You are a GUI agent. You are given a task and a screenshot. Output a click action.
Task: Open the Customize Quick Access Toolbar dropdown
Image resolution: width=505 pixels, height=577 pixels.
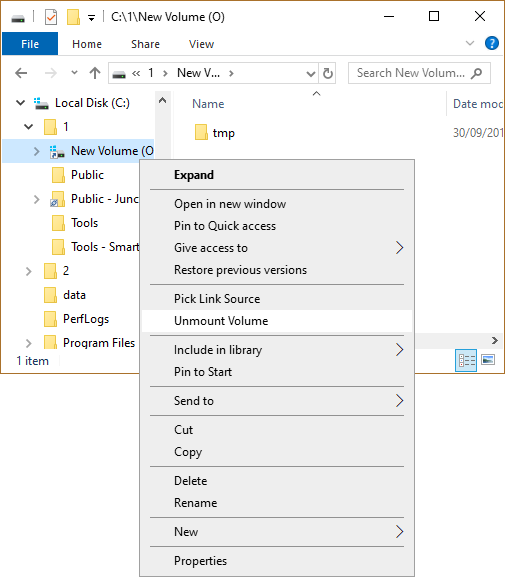pos(91,18)
